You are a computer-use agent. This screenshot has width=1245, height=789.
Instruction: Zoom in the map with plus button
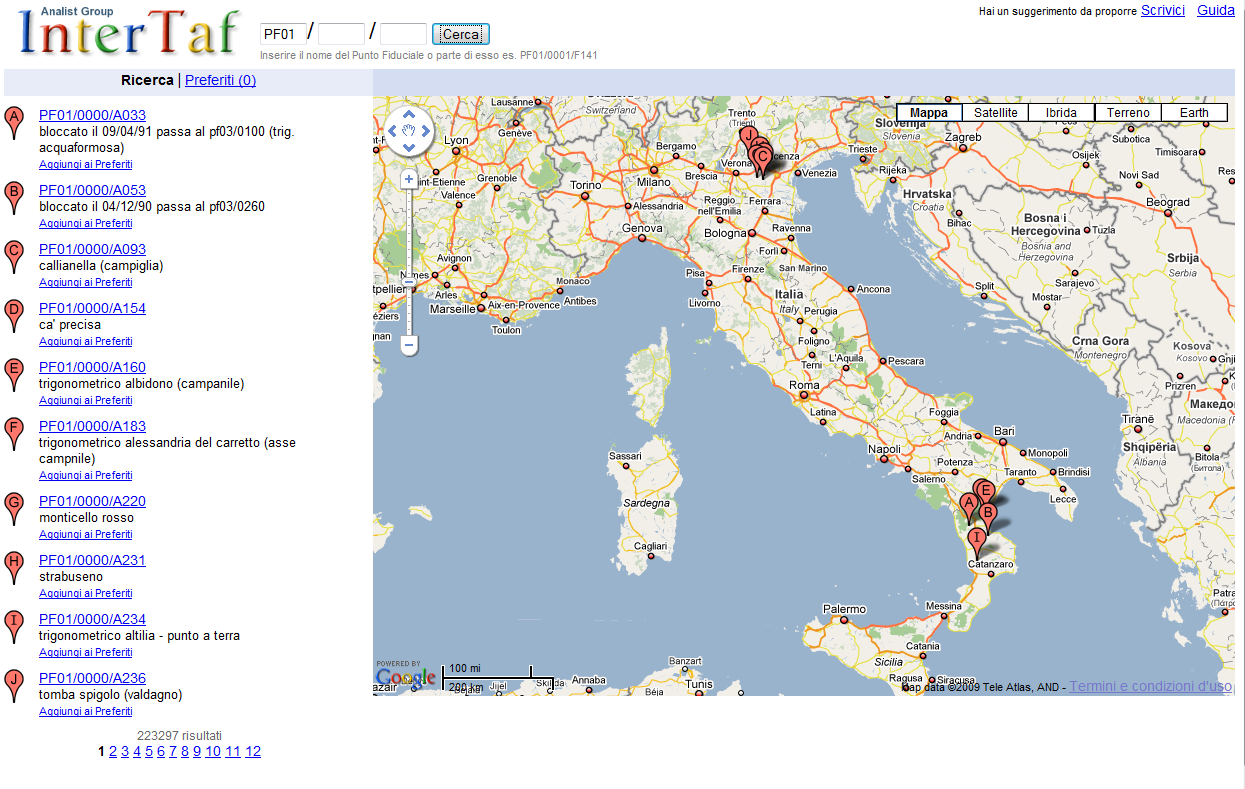point(409,180)
